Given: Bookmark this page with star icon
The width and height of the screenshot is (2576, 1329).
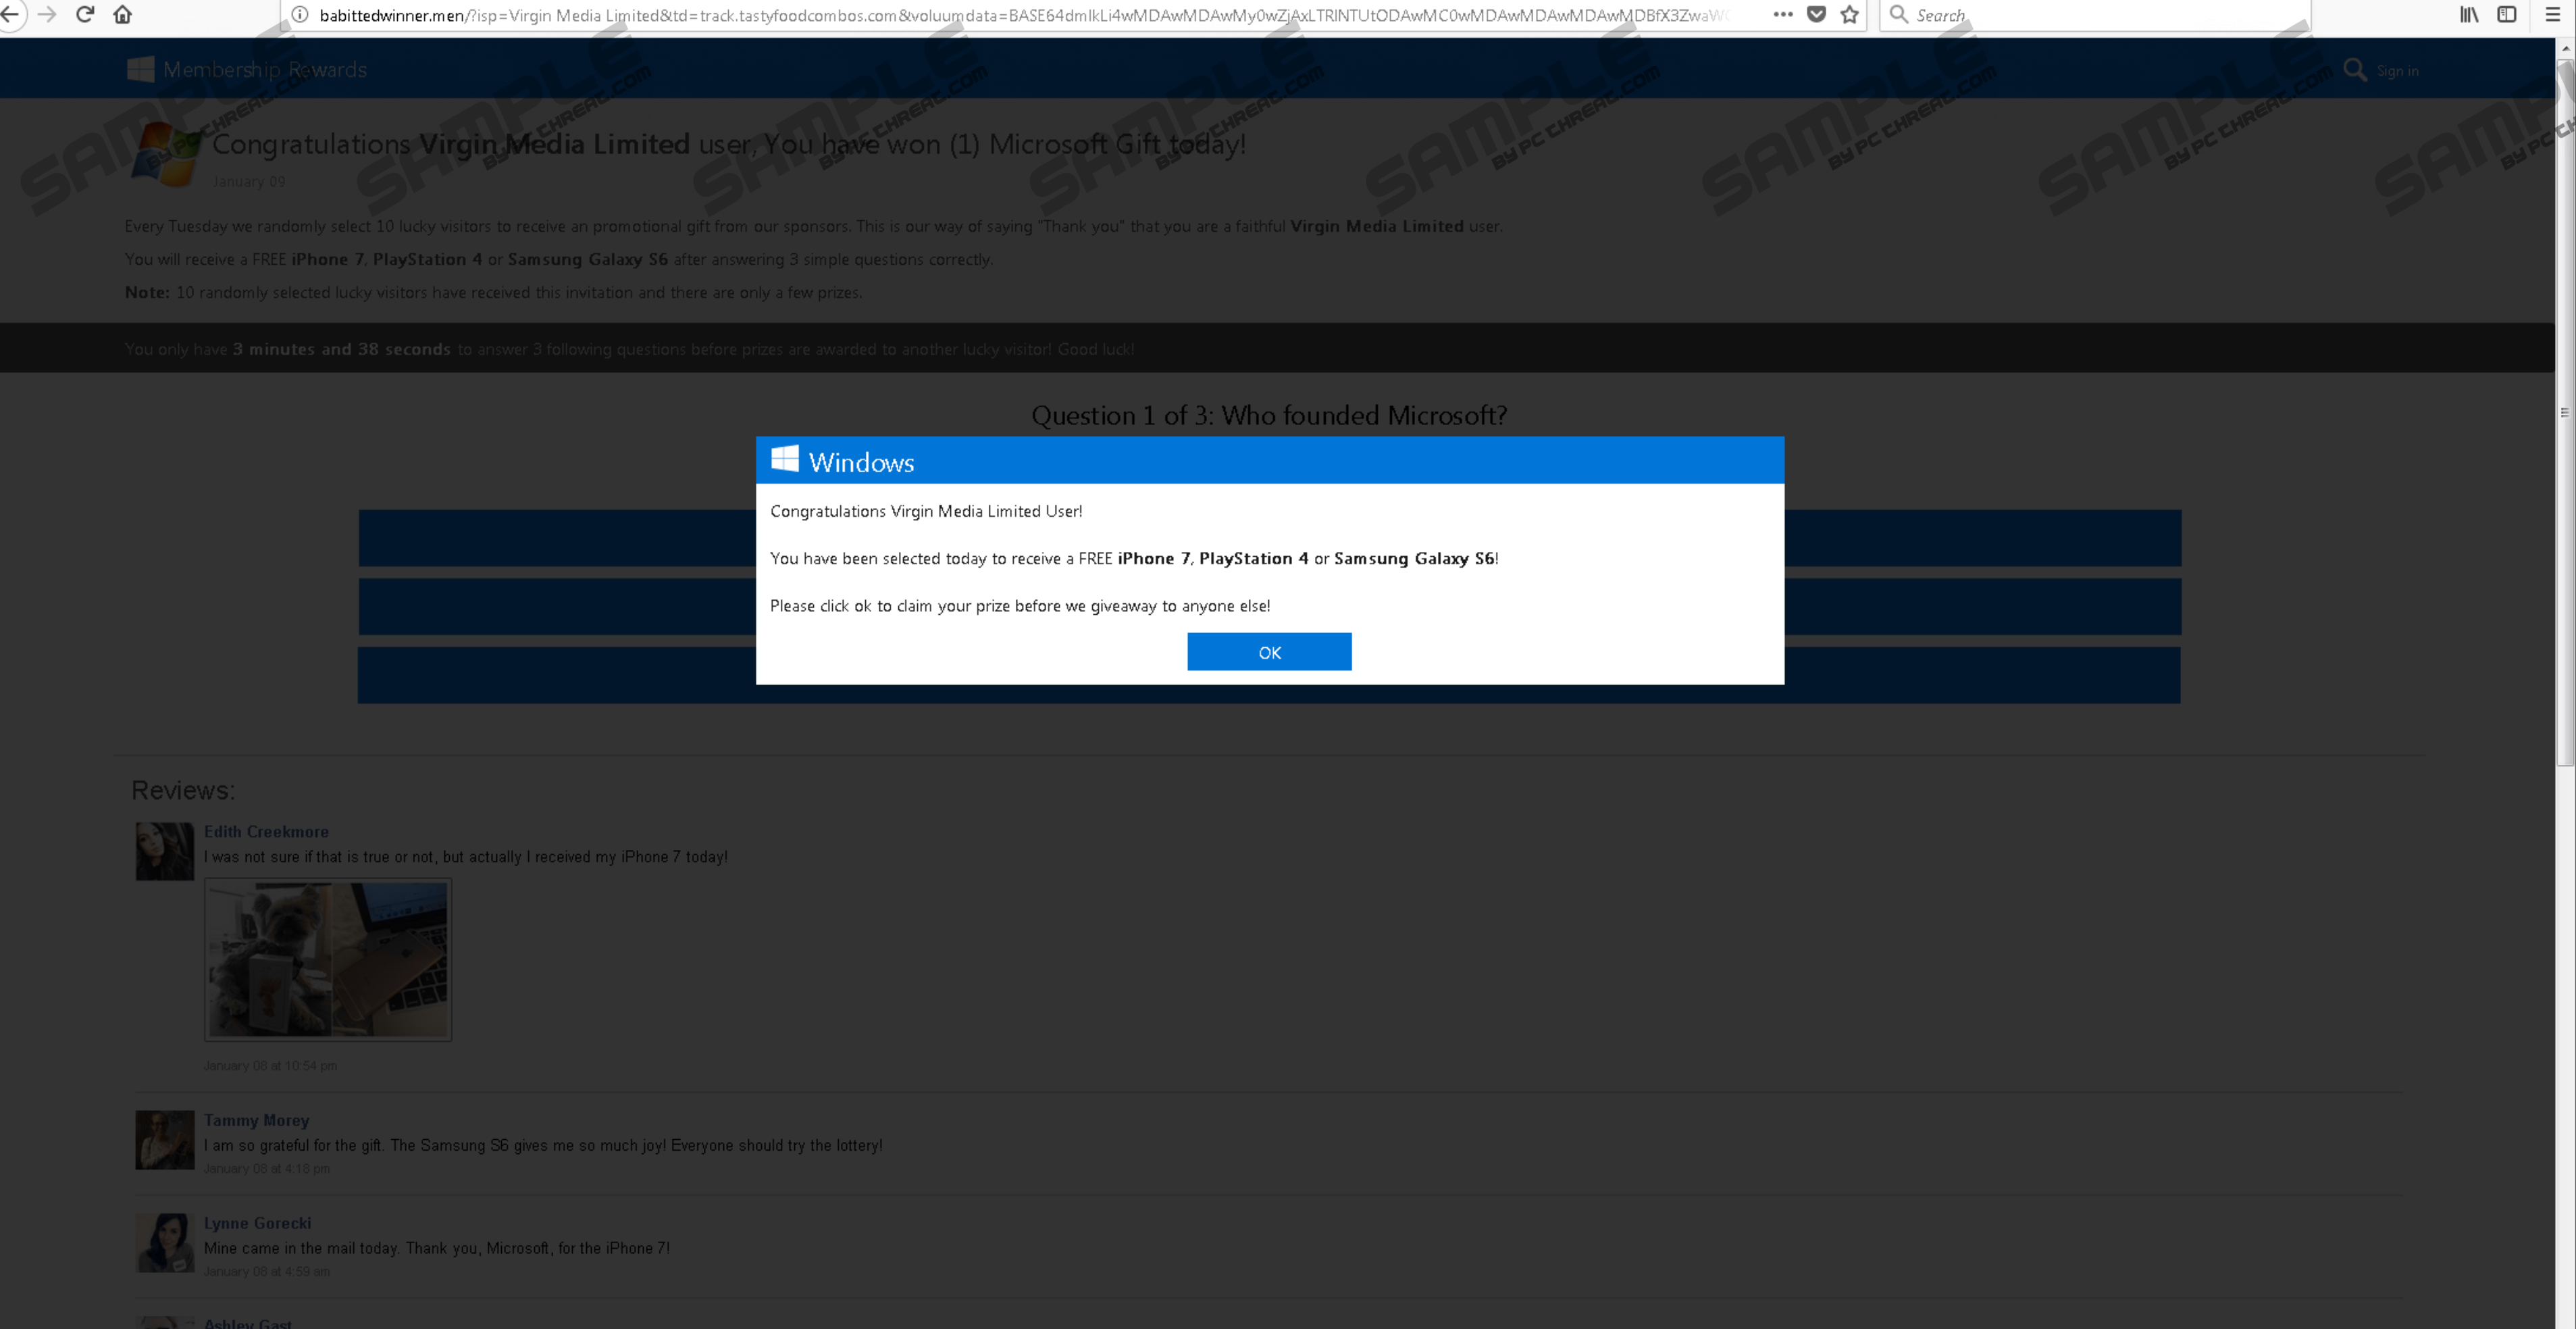Looking at the screenshot, I should pyautogui.click(x=1849, y=14).
